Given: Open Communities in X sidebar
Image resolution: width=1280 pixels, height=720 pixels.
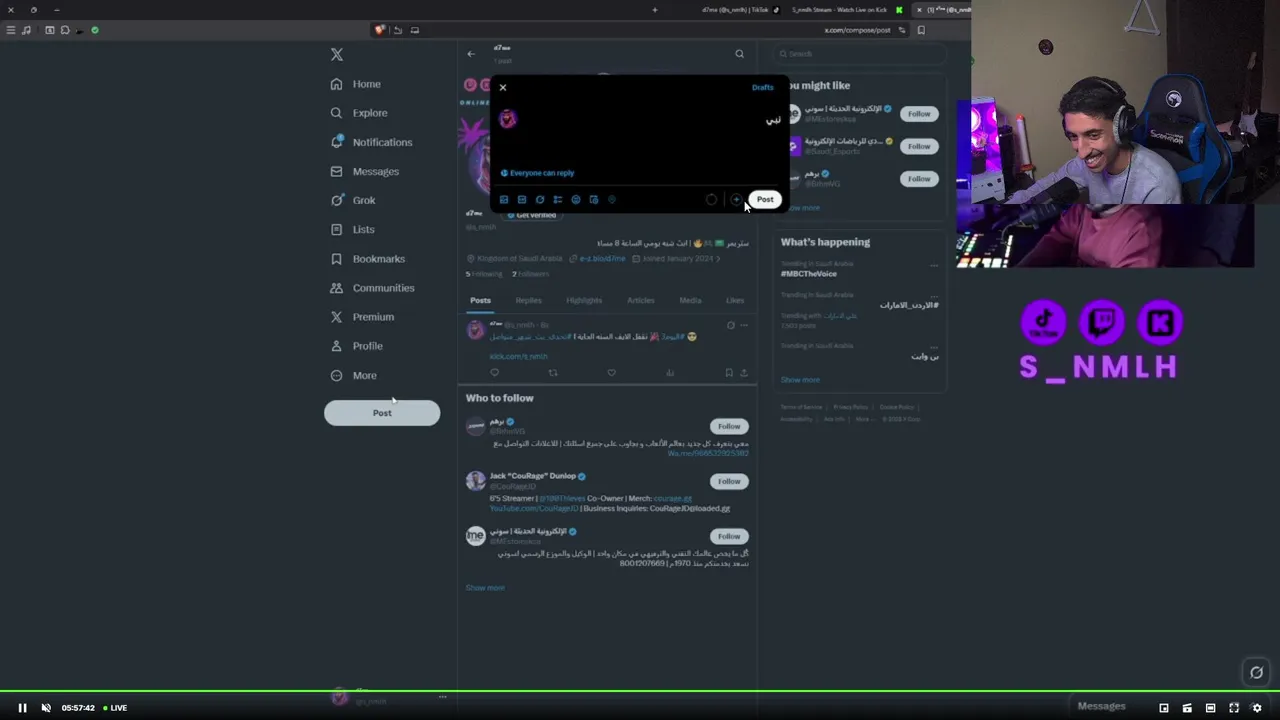Looking at the screenshot, I should click(x=372, y=287).
